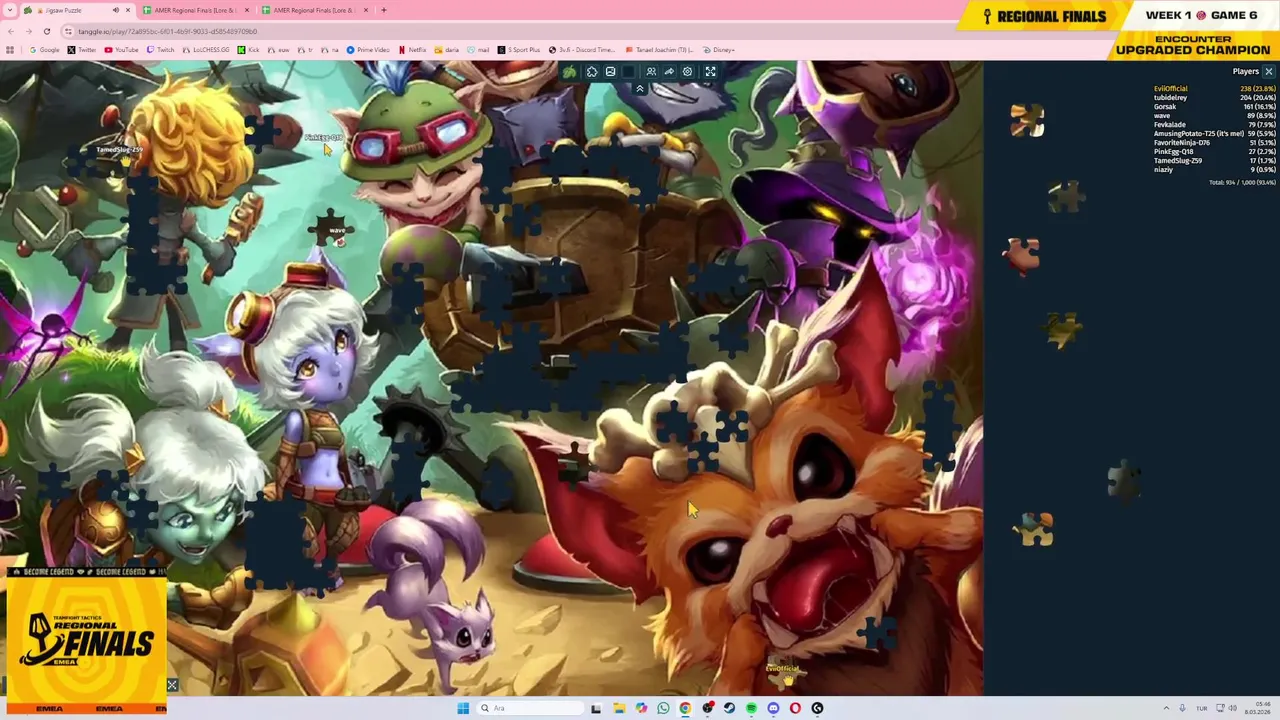Open the Kick bookmark

(249, 50)
